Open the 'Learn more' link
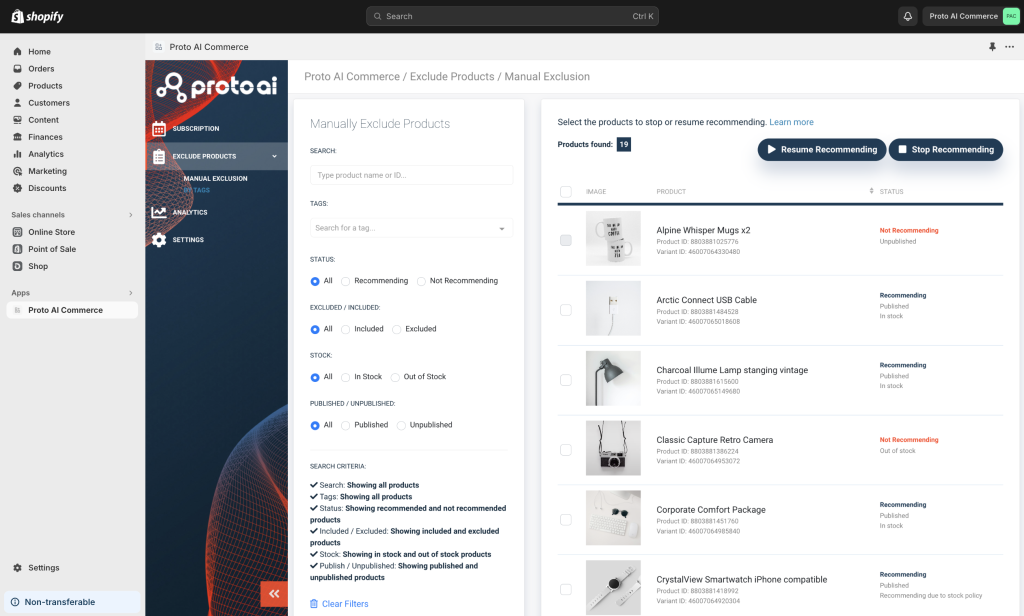 [x=790, y=121]
